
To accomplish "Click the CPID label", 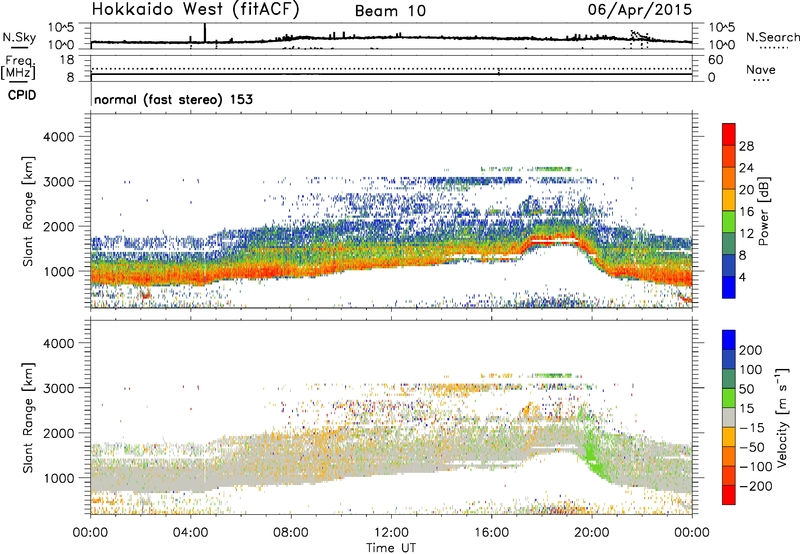I will click(x=22, y=95).
